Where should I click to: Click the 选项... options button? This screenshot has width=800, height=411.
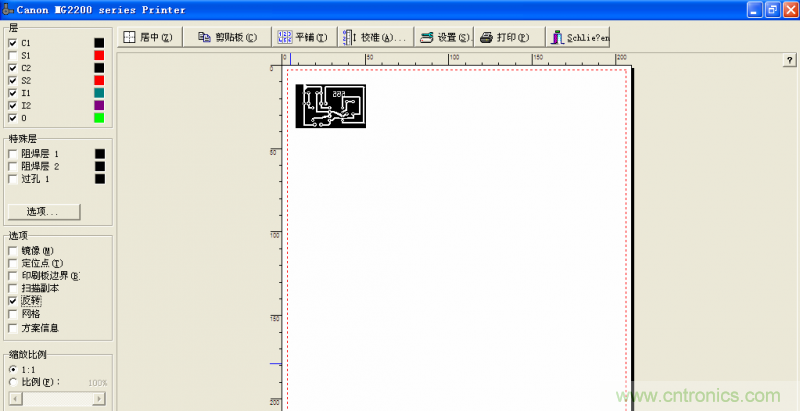[x=43, y=212]
